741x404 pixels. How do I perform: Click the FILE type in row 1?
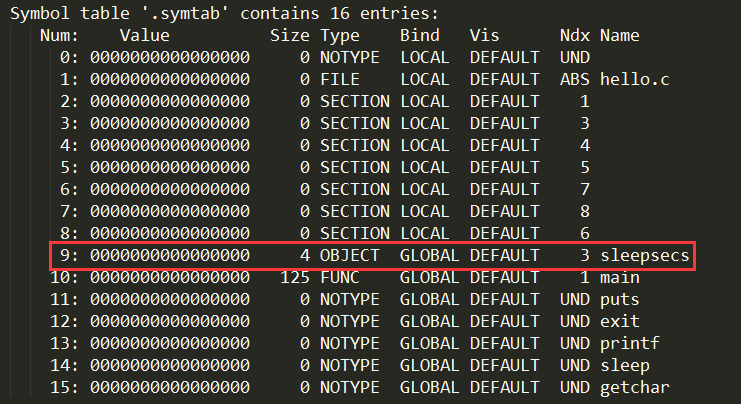pos(340,79)
